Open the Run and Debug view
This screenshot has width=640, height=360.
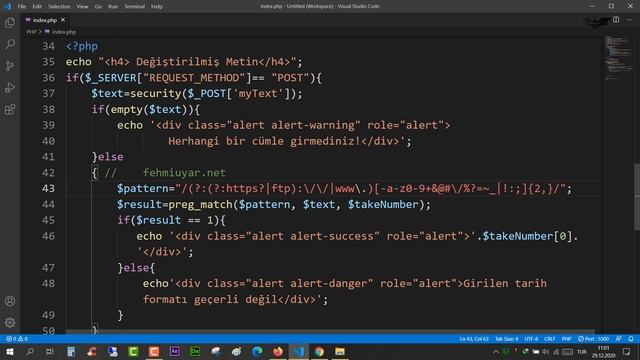[10, 88]
